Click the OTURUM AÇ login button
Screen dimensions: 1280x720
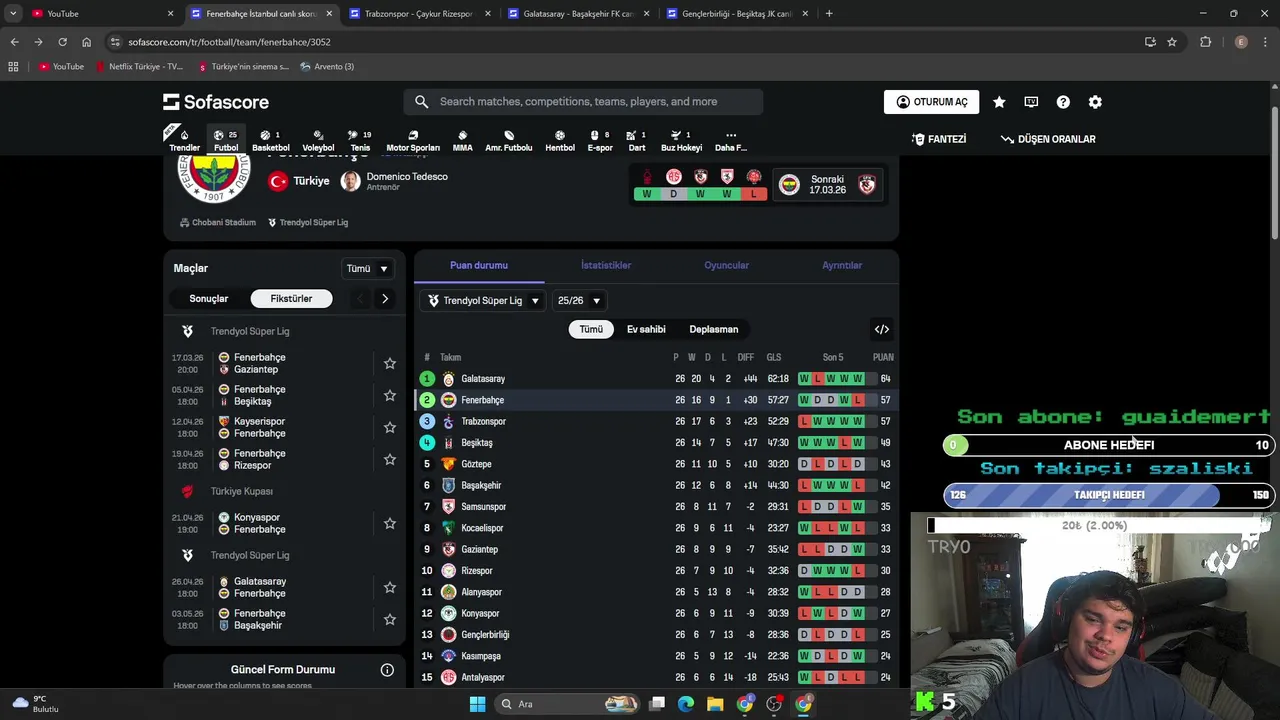[x=931, y=102]
